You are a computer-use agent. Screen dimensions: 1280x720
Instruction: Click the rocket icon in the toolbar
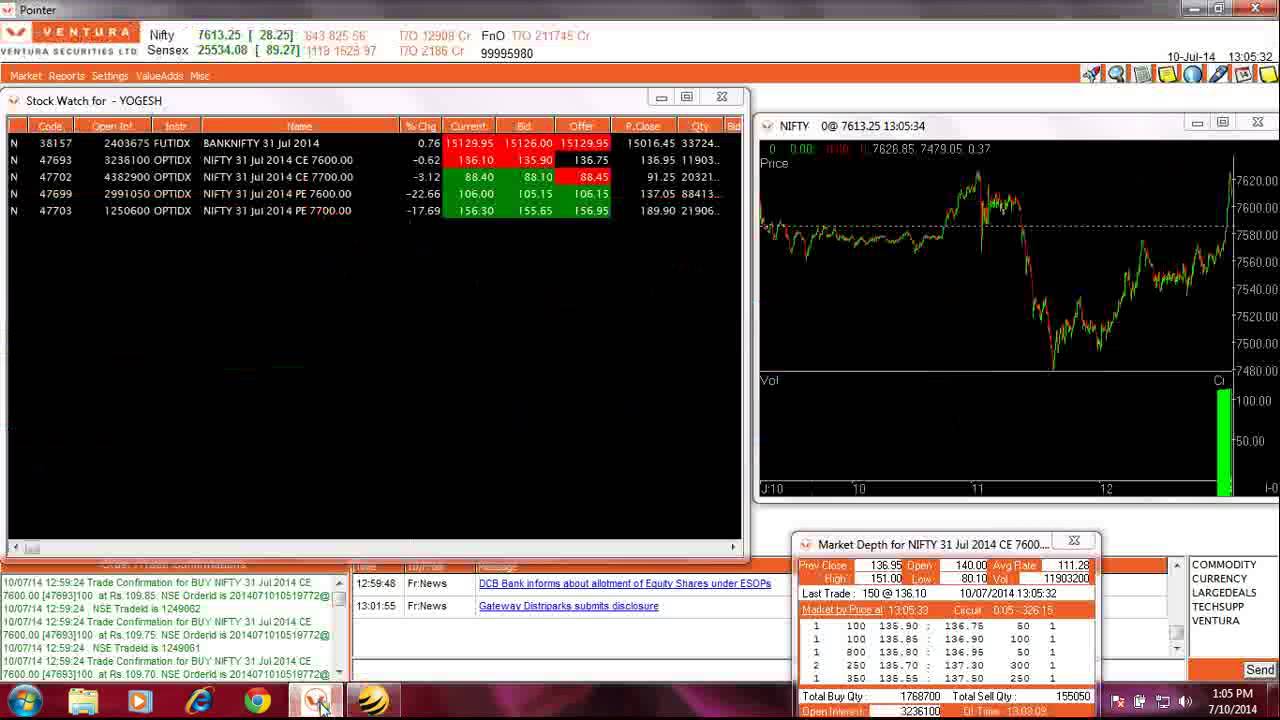pos(1091,74)
